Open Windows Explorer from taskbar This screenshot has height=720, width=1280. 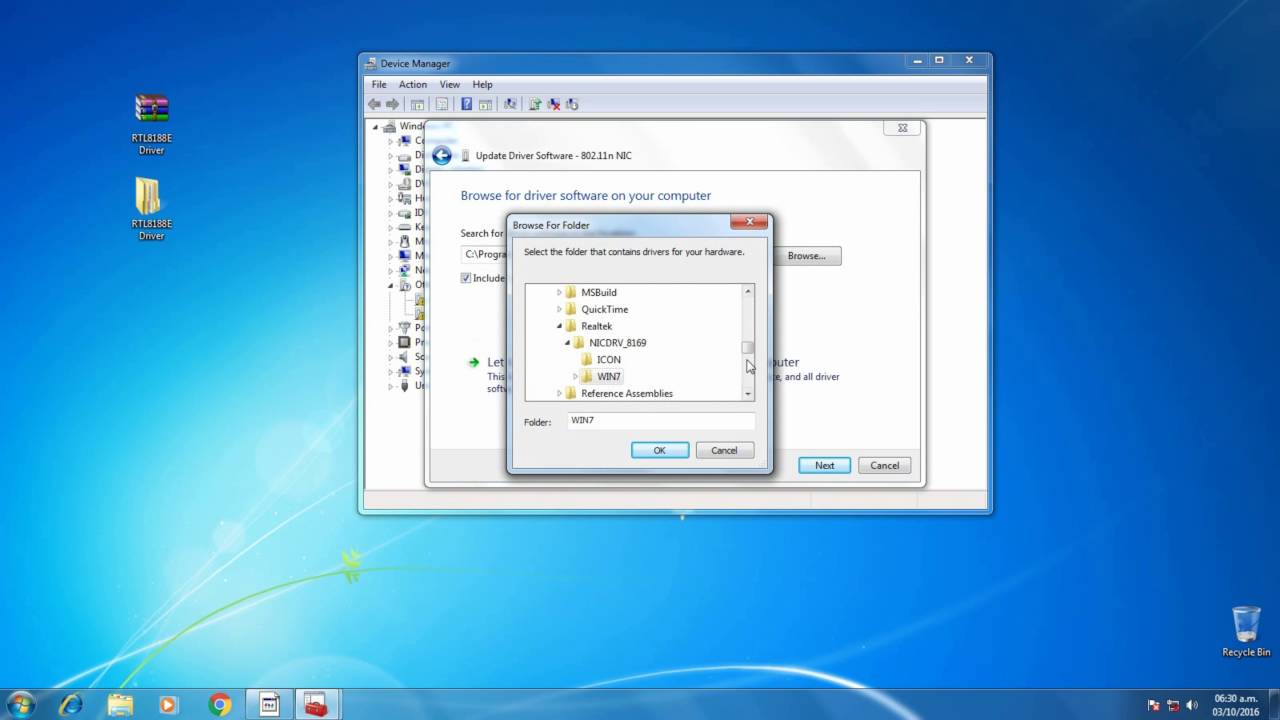[120, 704]
